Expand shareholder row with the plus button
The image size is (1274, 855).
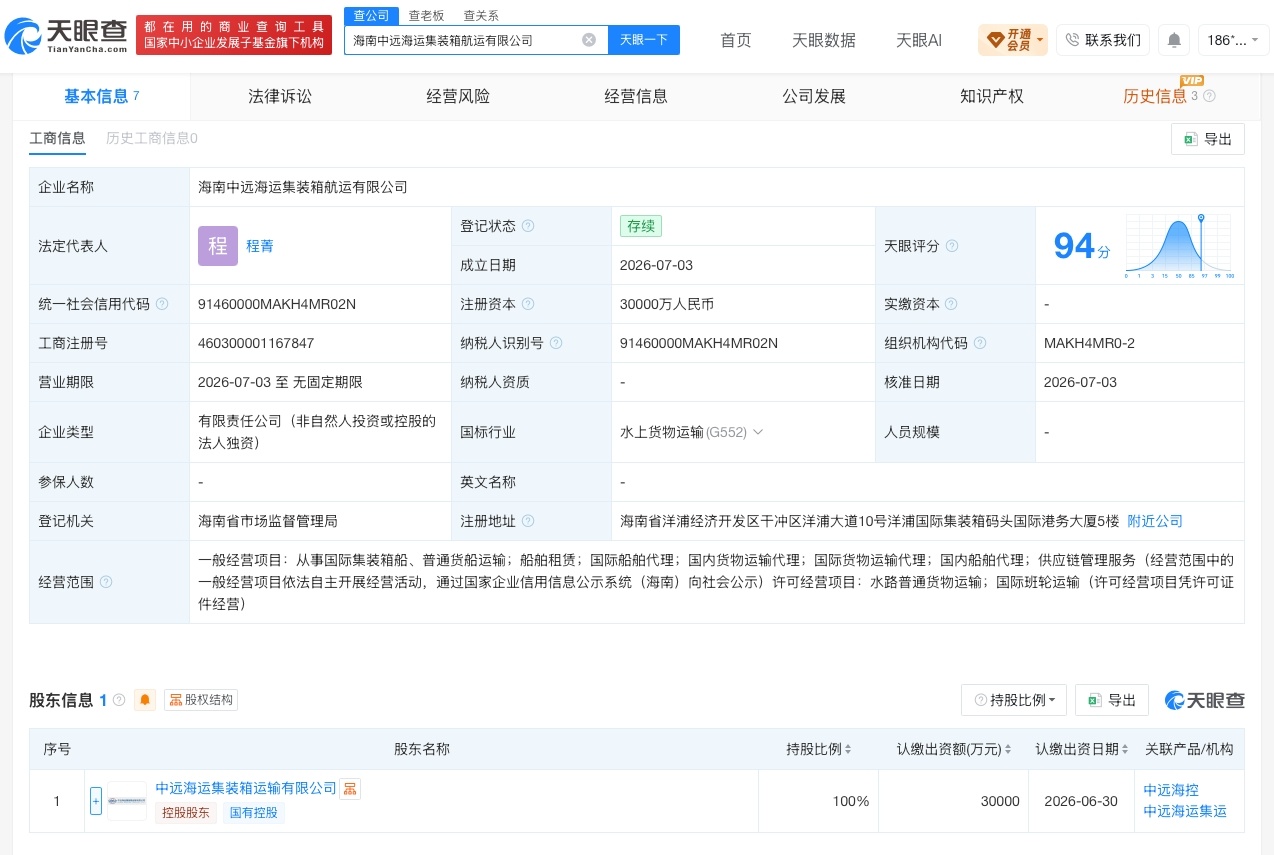(96, 801)
